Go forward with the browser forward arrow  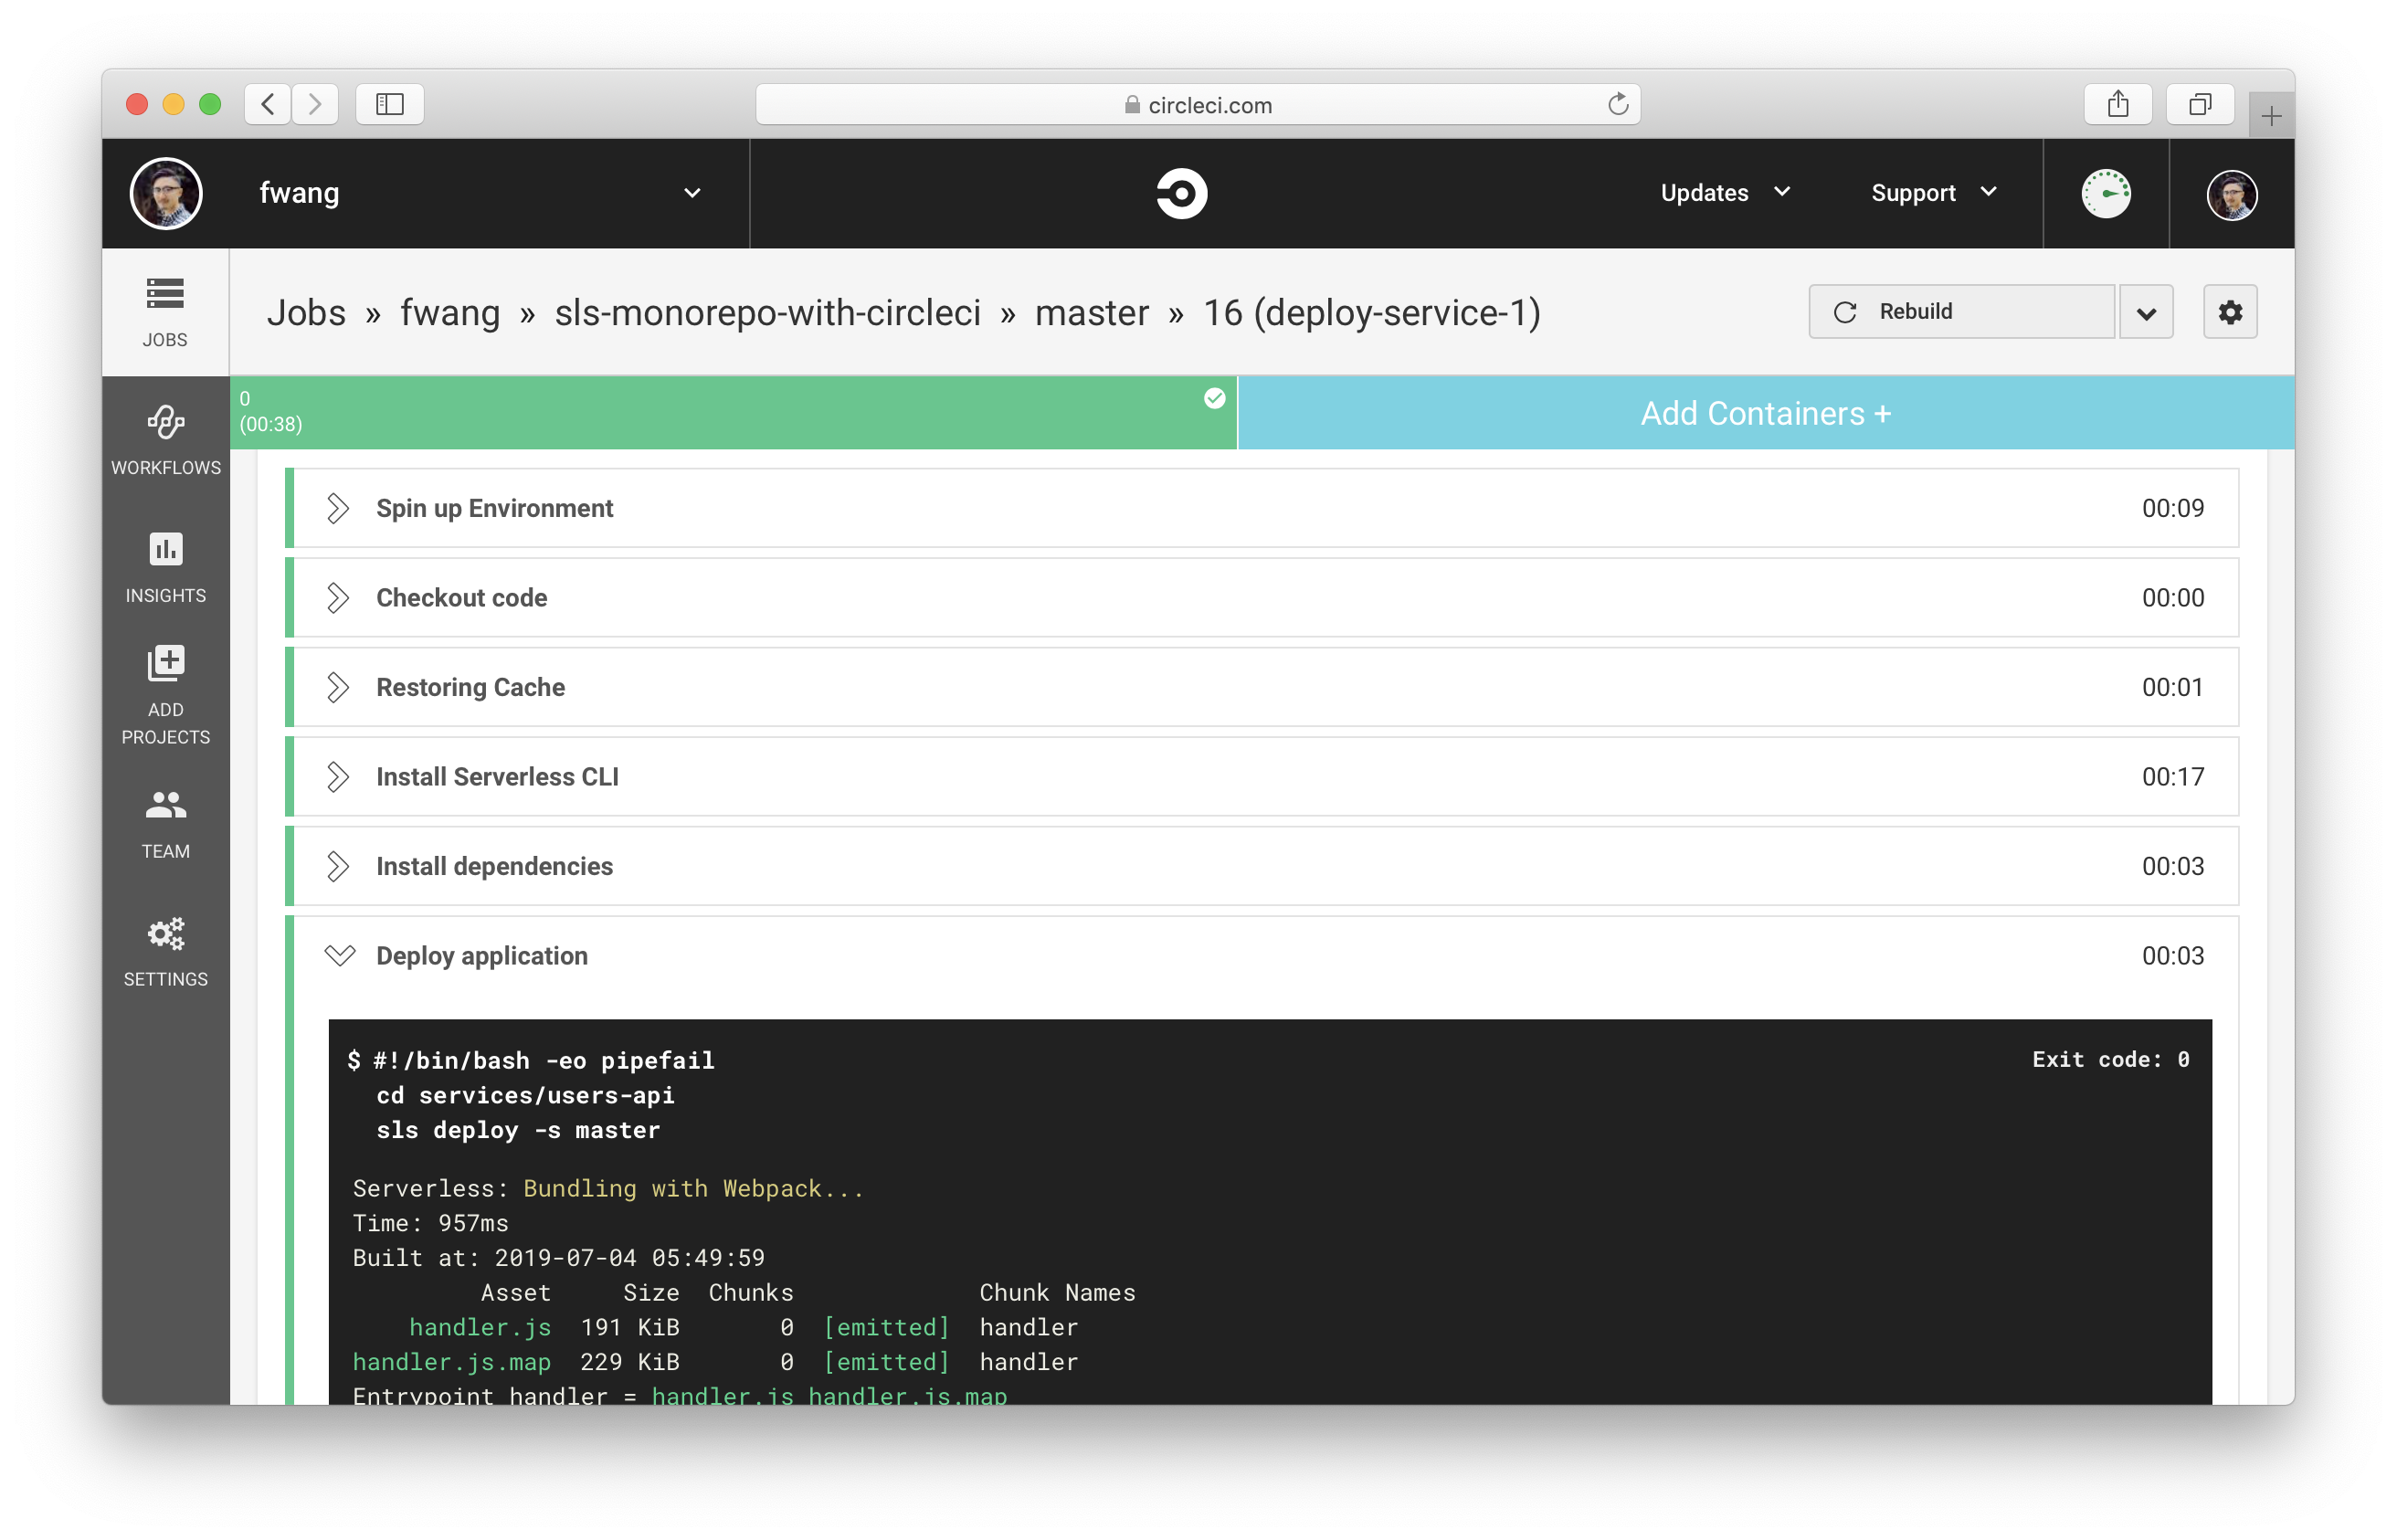click(315, 104)
